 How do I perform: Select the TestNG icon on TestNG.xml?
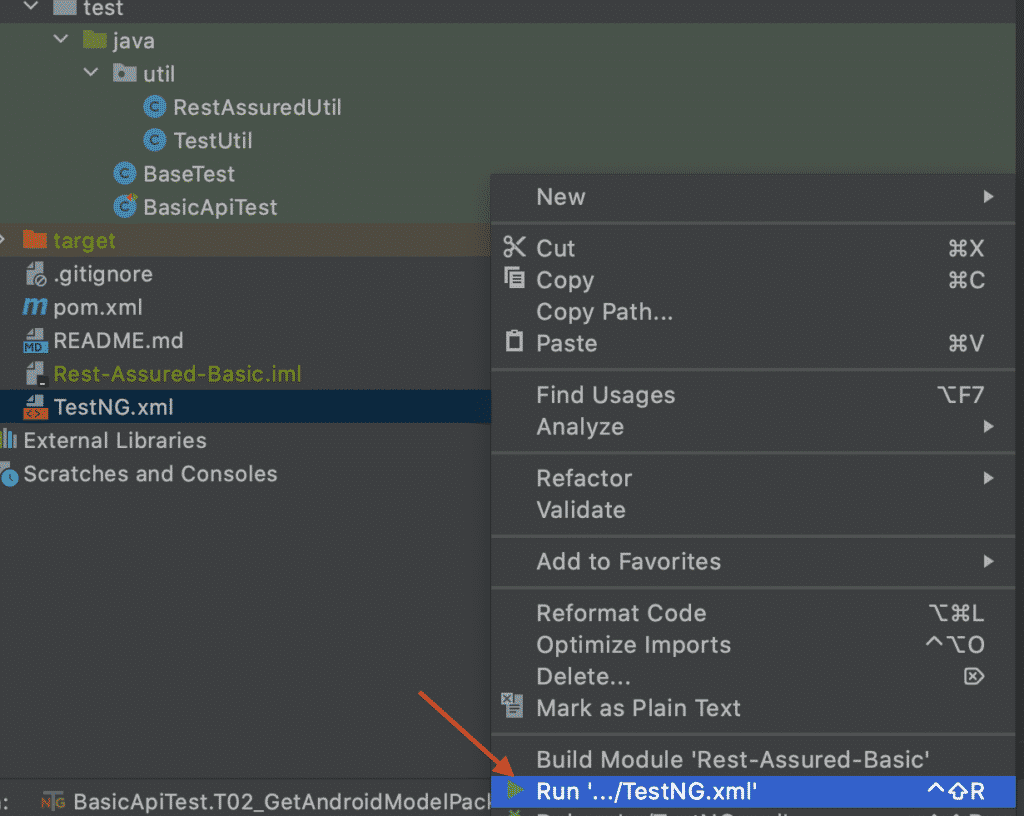[x=33, y=407]
